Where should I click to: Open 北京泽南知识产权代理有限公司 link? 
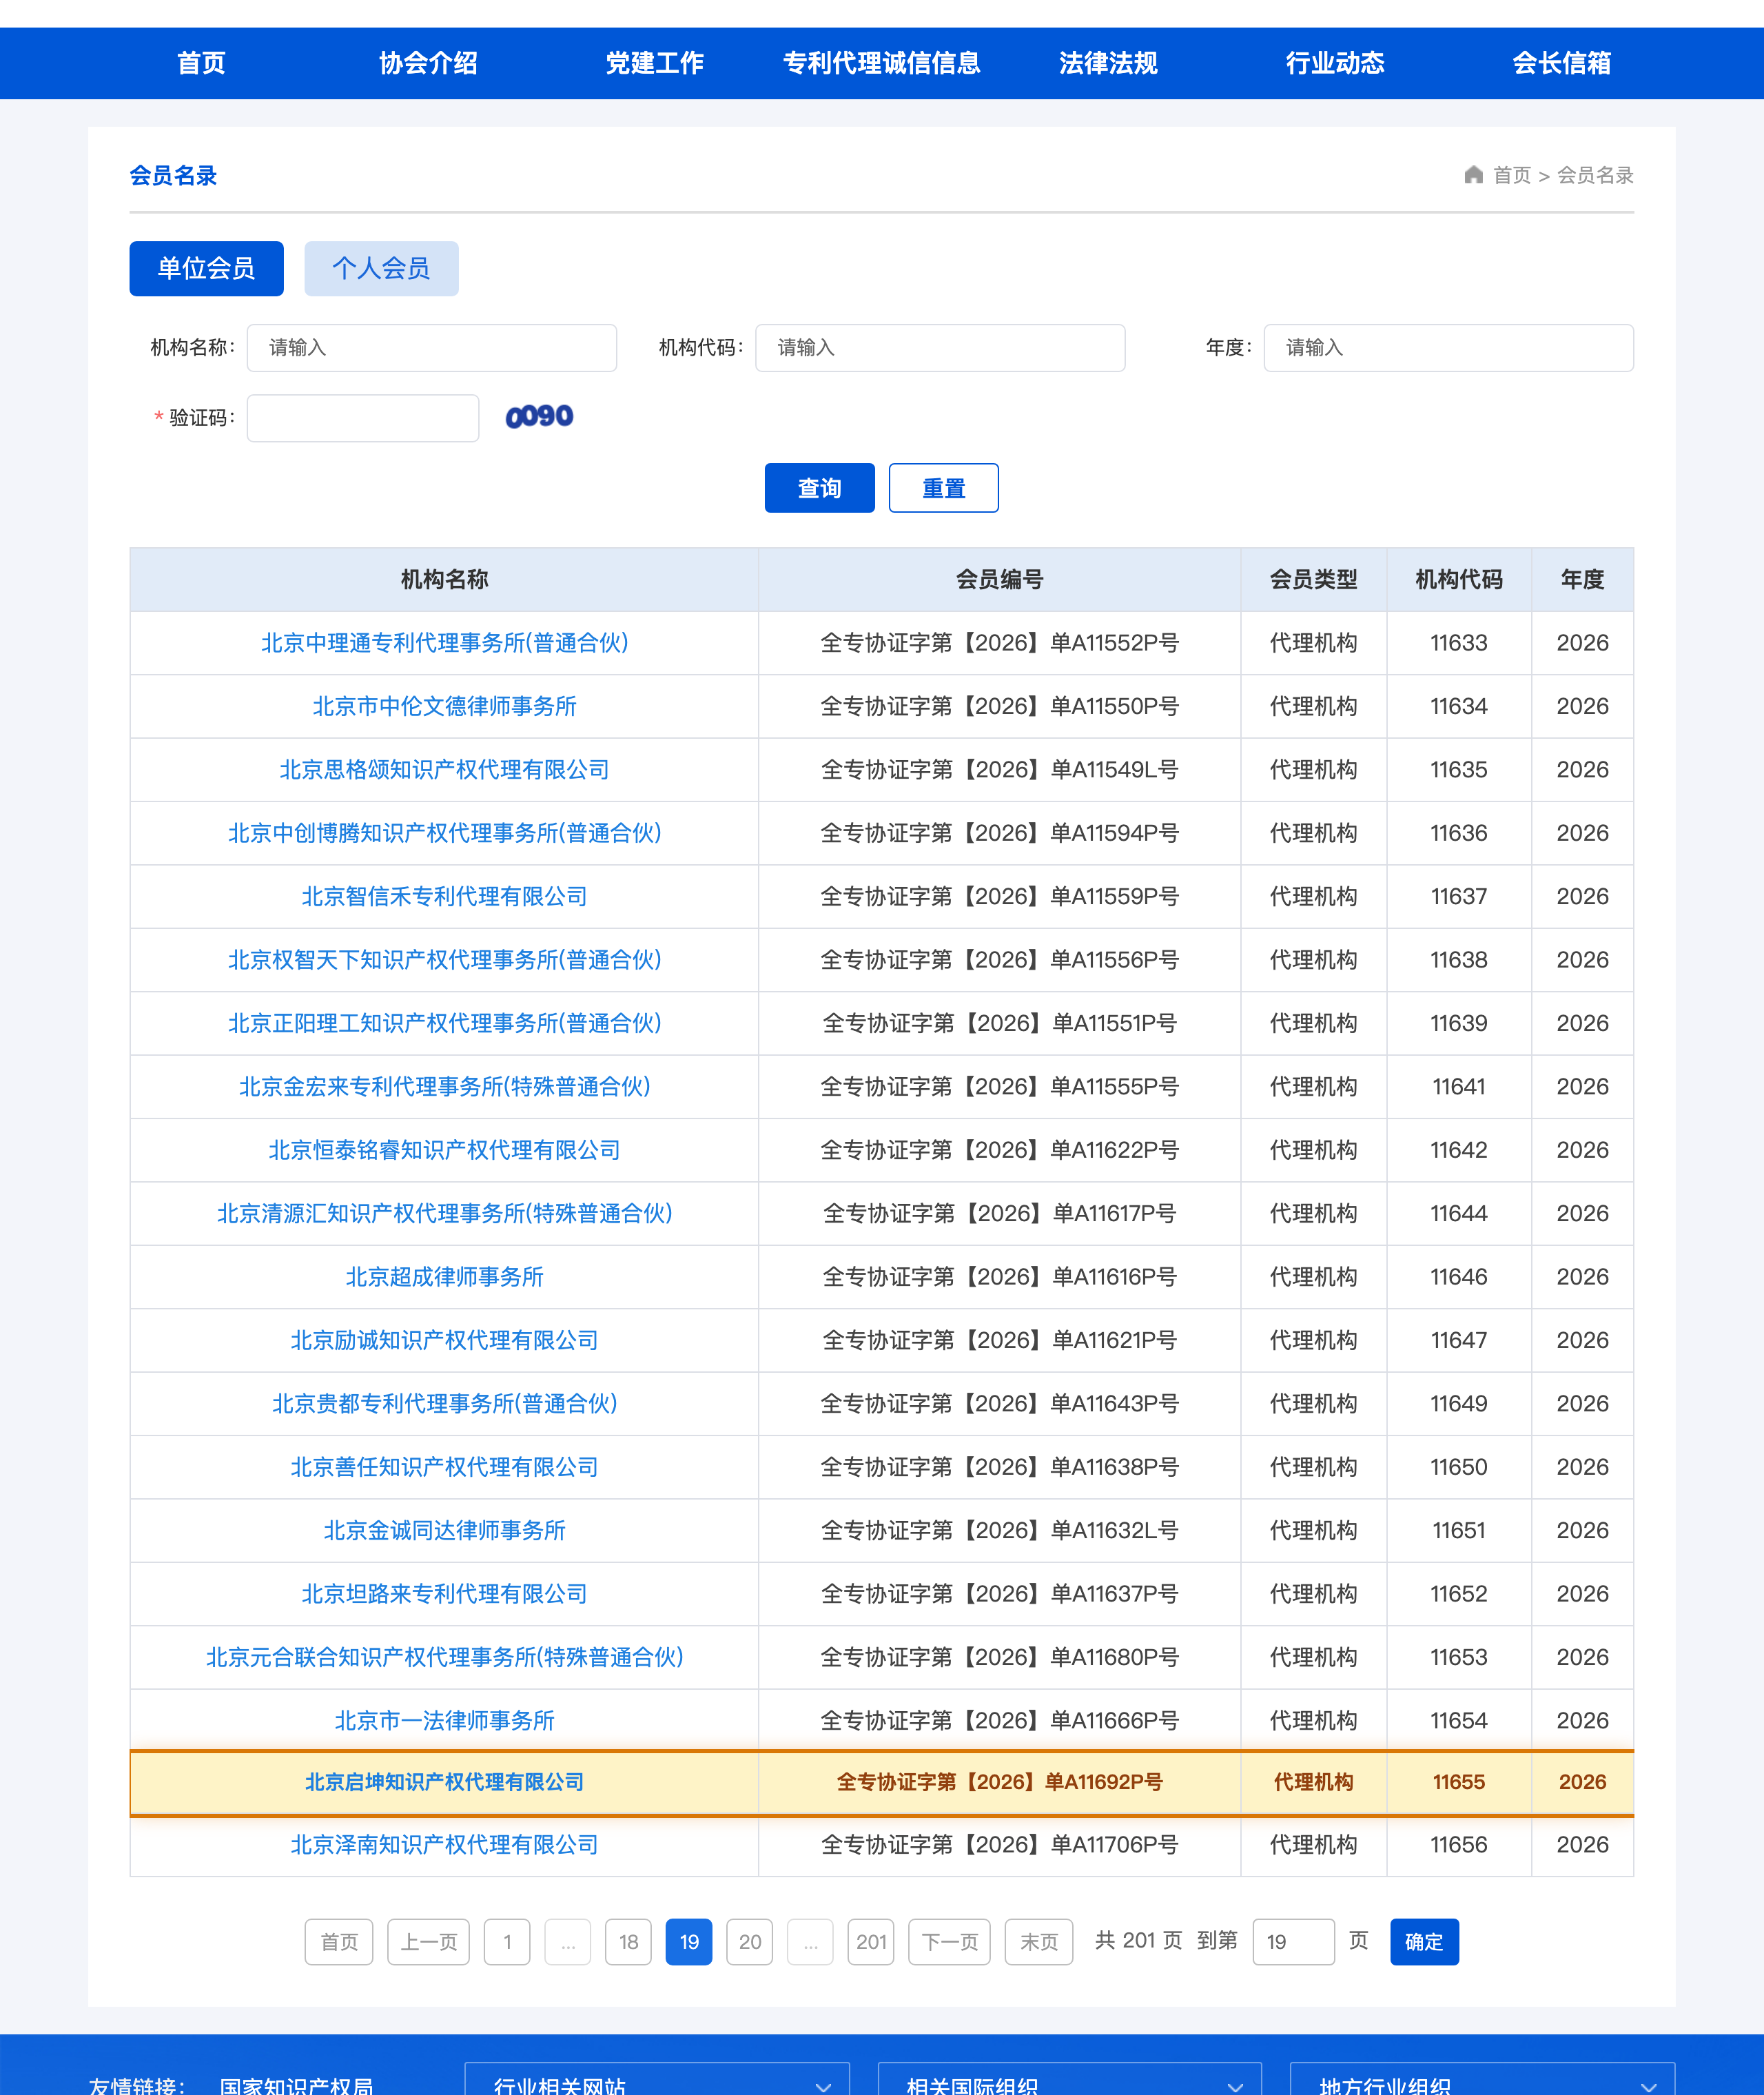click(x=444, y=1845)
